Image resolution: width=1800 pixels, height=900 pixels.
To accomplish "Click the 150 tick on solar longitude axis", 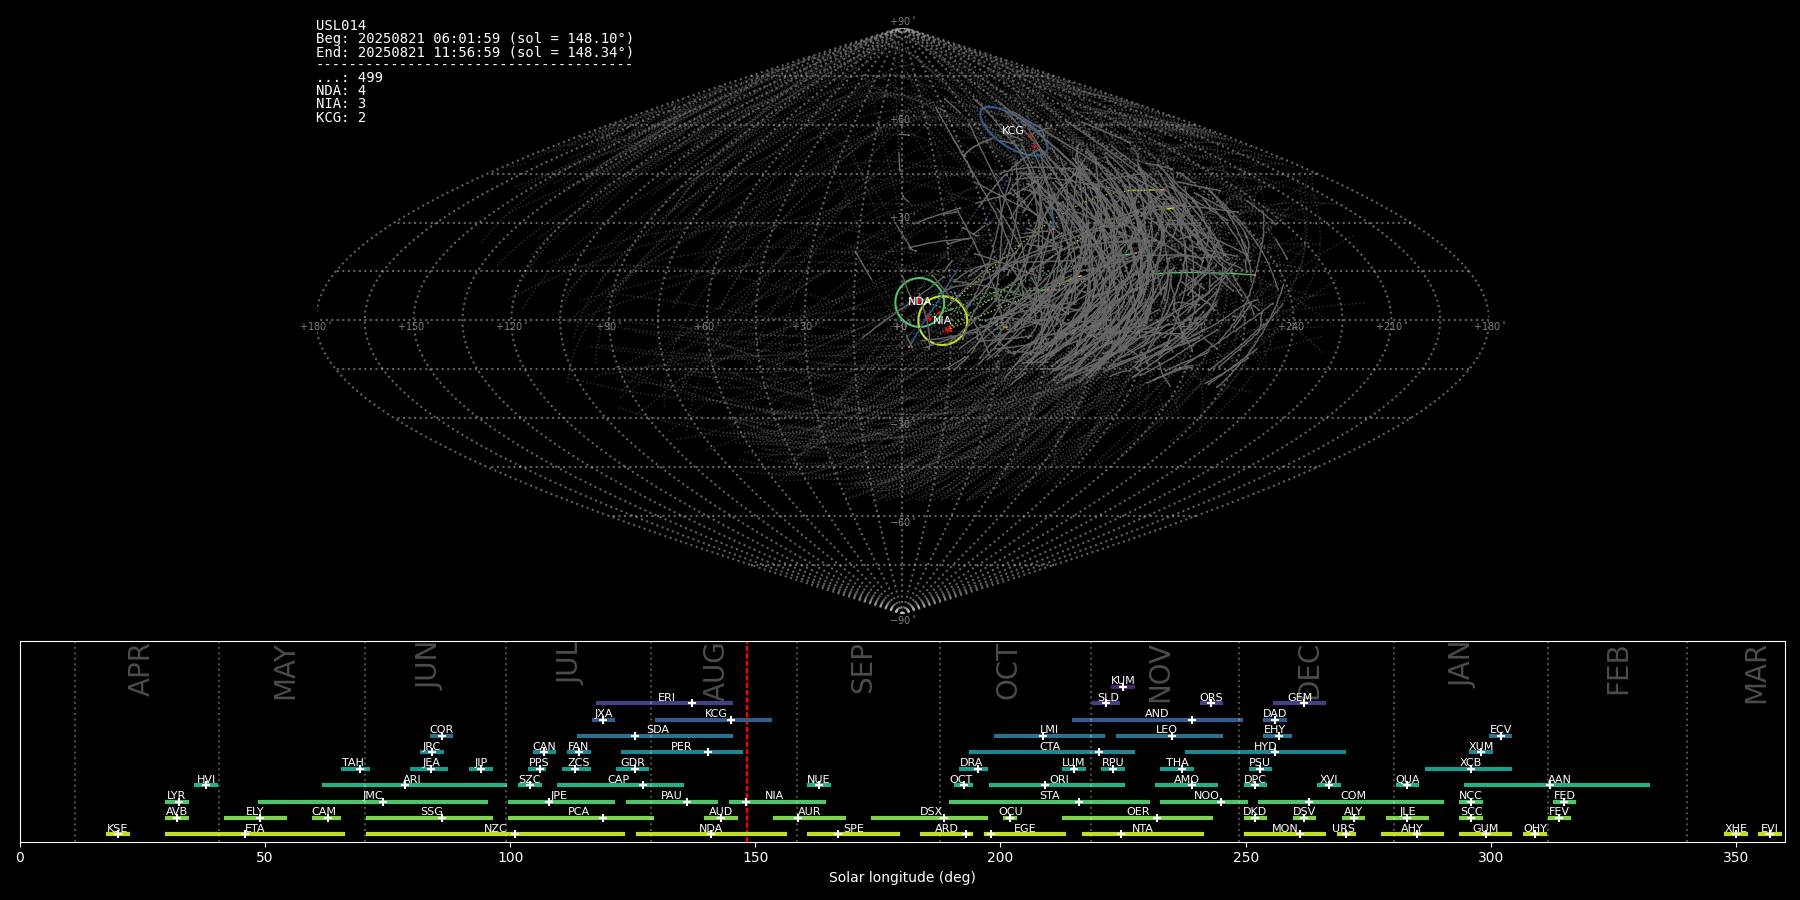I will click(x=755, y=858).
